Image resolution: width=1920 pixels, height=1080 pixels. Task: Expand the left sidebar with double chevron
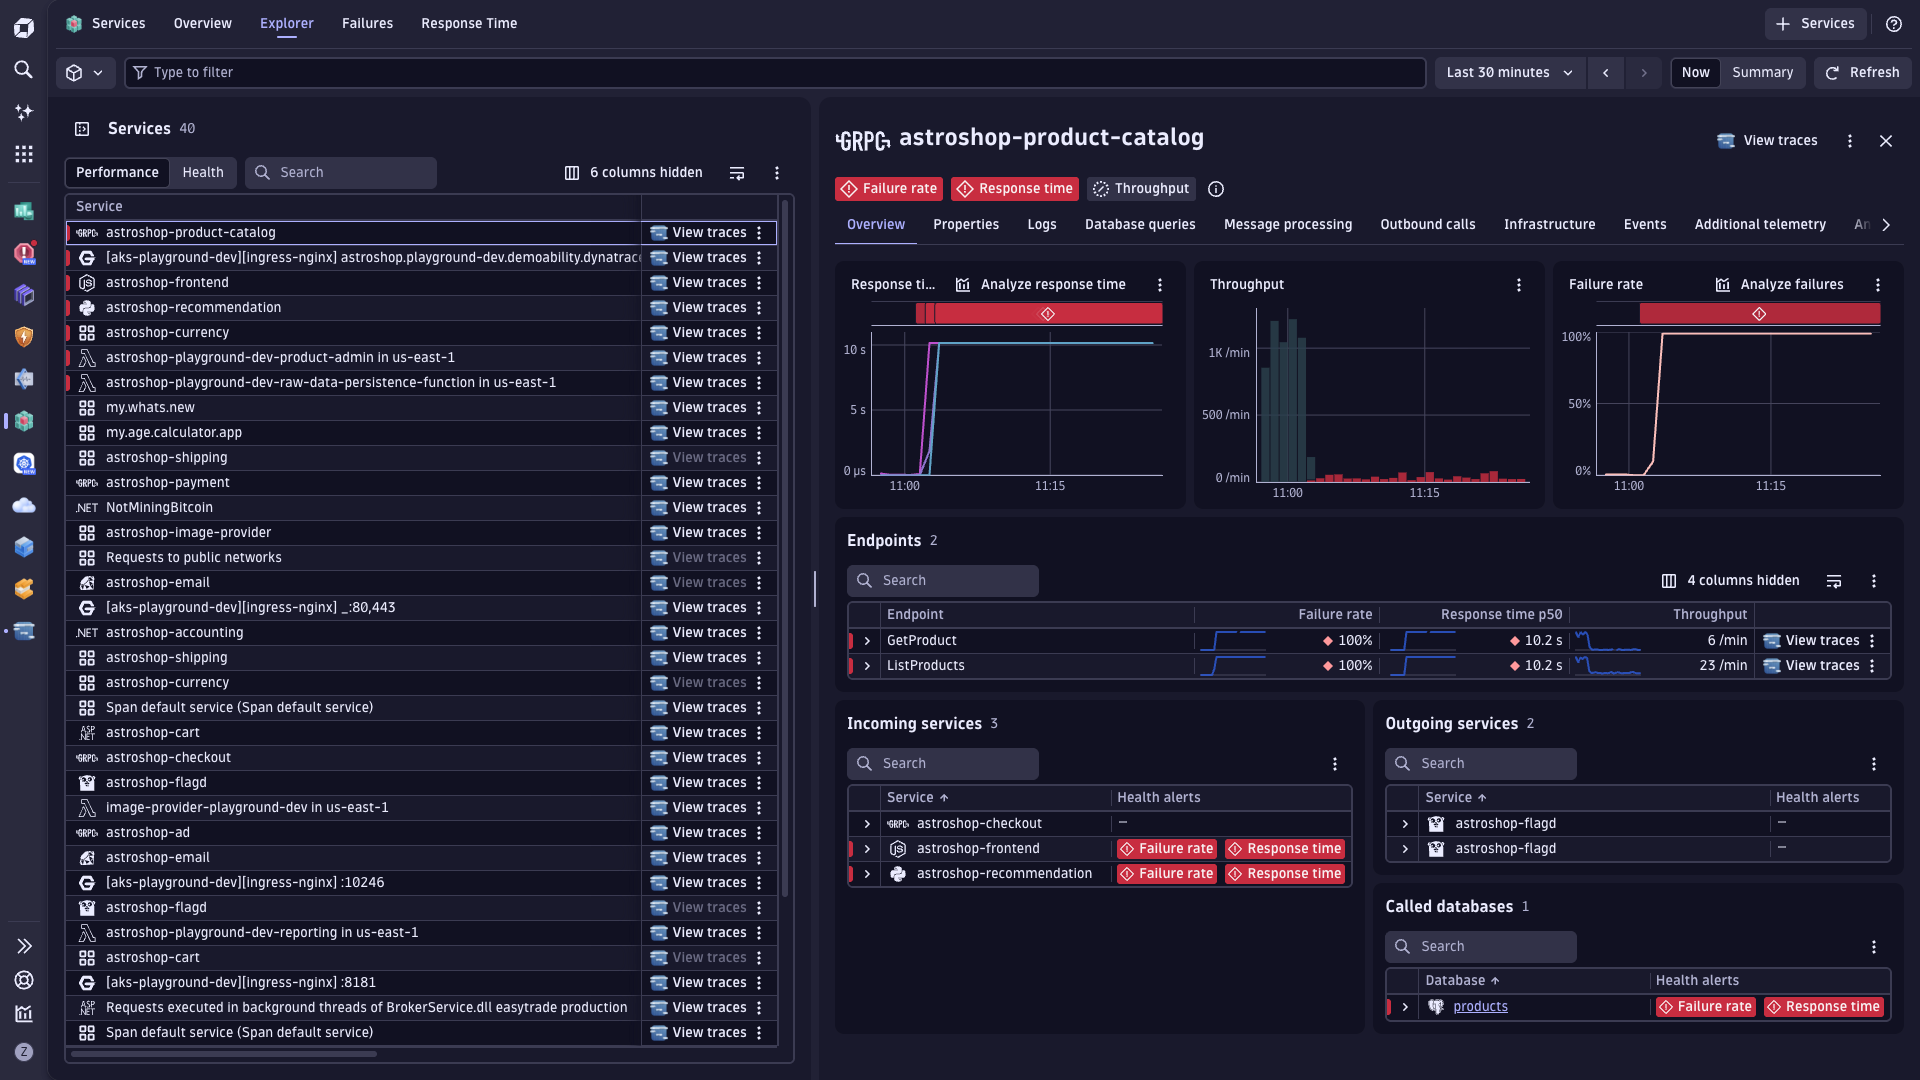pos(24,946)
